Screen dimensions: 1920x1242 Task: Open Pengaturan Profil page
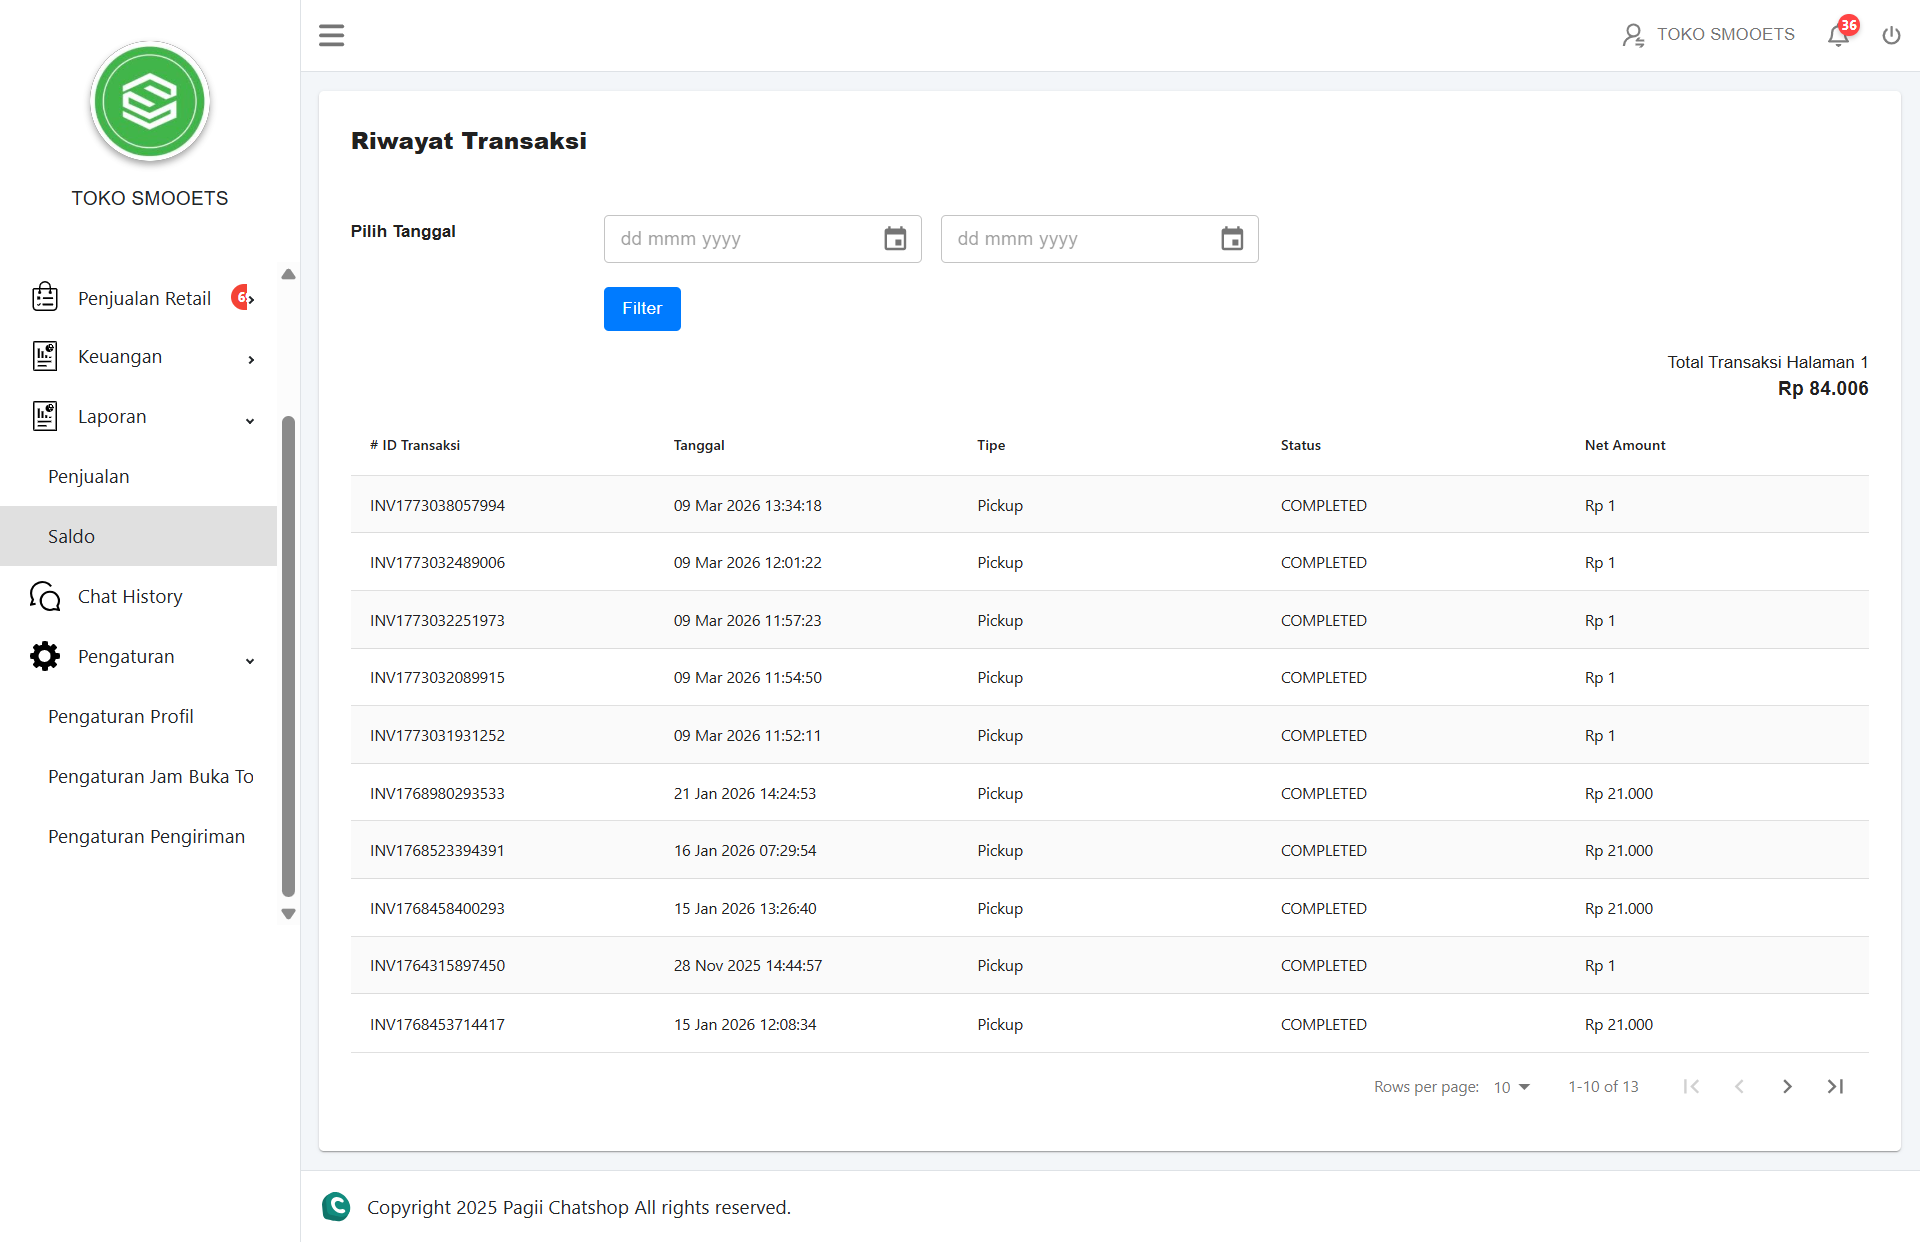(121, 717)
